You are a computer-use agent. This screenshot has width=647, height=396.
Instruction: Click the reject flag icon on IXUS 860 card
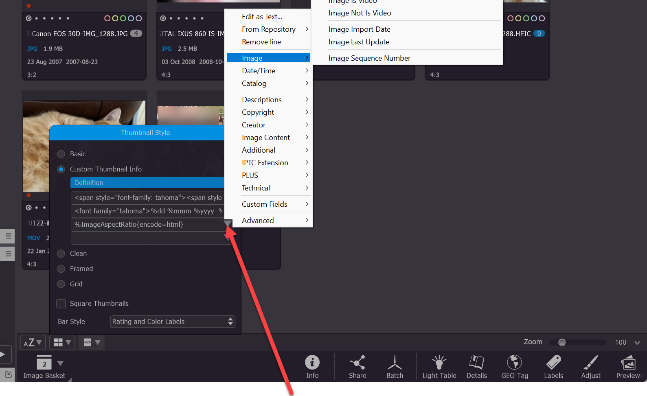(163, 18)
